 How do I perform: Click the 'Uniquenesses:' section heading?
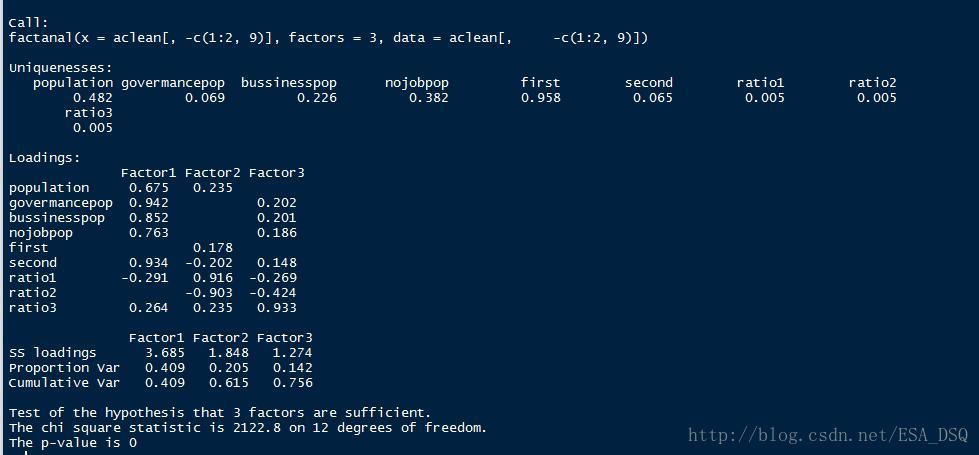click(x=60, y=67)
